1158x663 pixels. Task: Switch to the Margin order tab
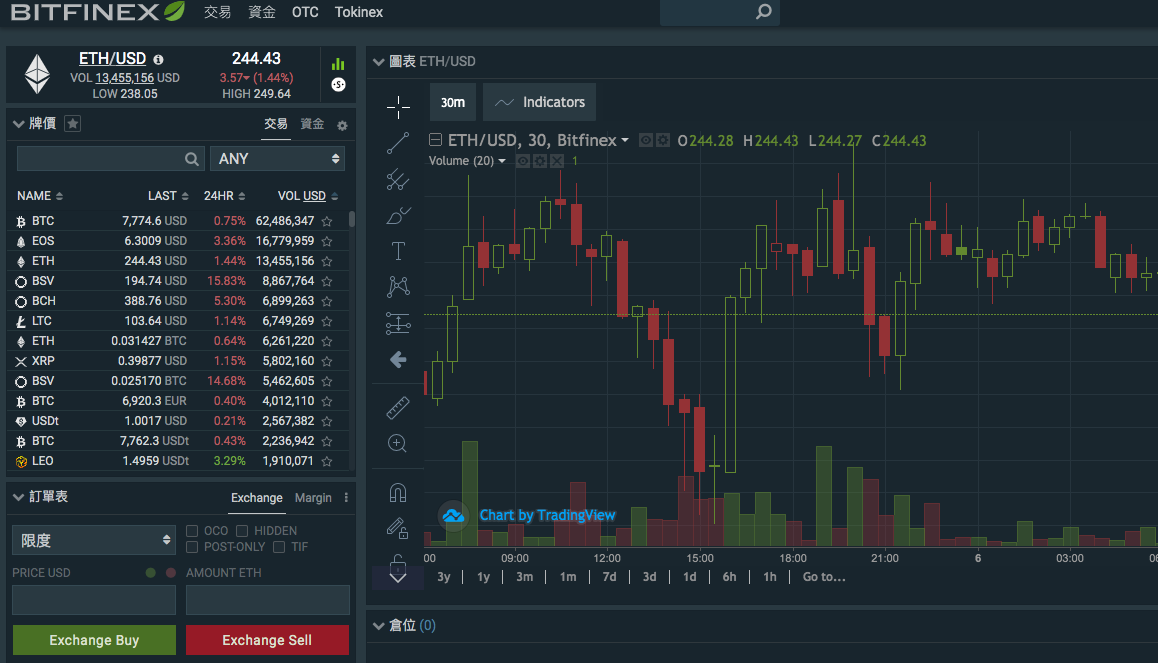(313, 498)
